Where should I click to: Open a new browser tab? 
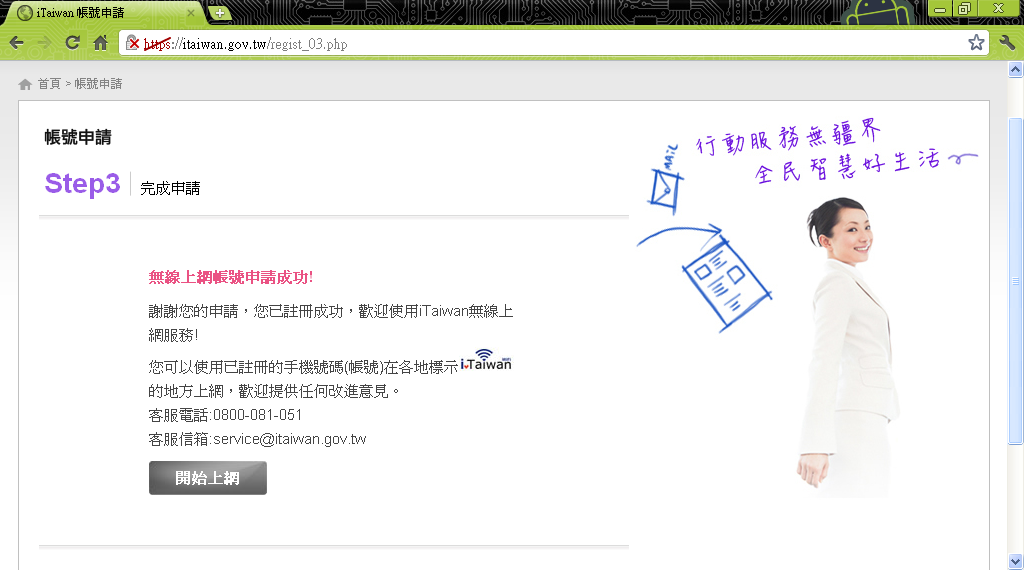pyautogui.click(x=220, y=13)
